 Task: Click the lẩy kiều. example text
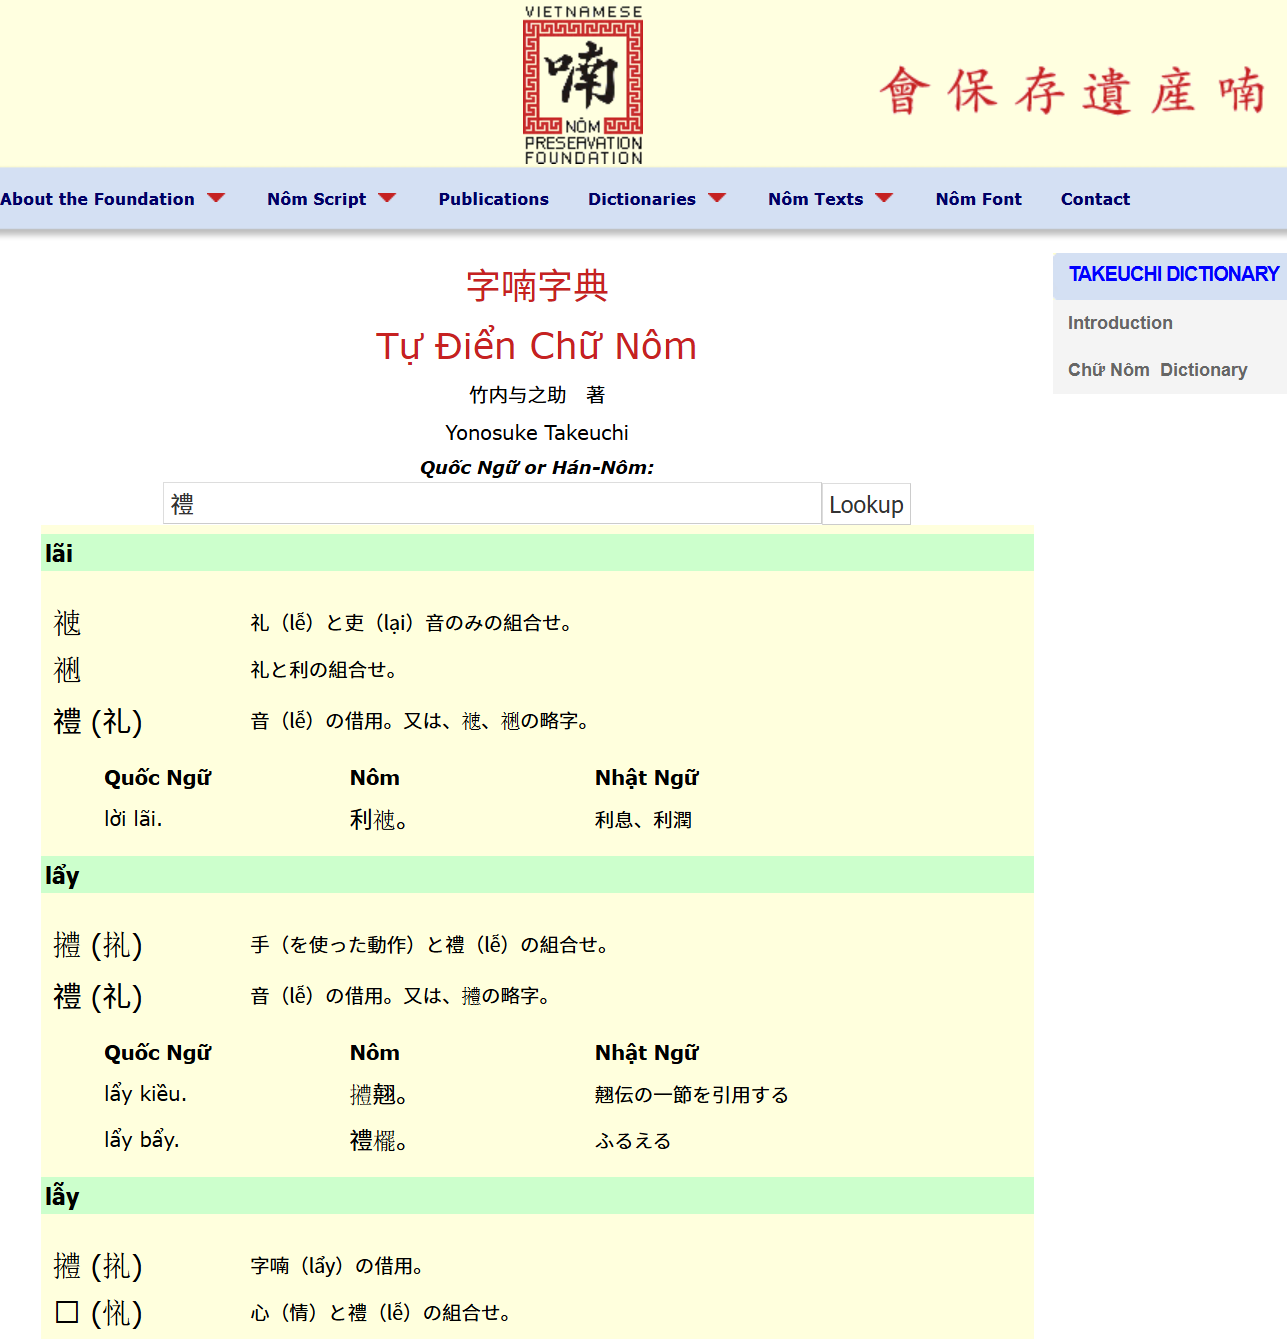click(145, 1094)
